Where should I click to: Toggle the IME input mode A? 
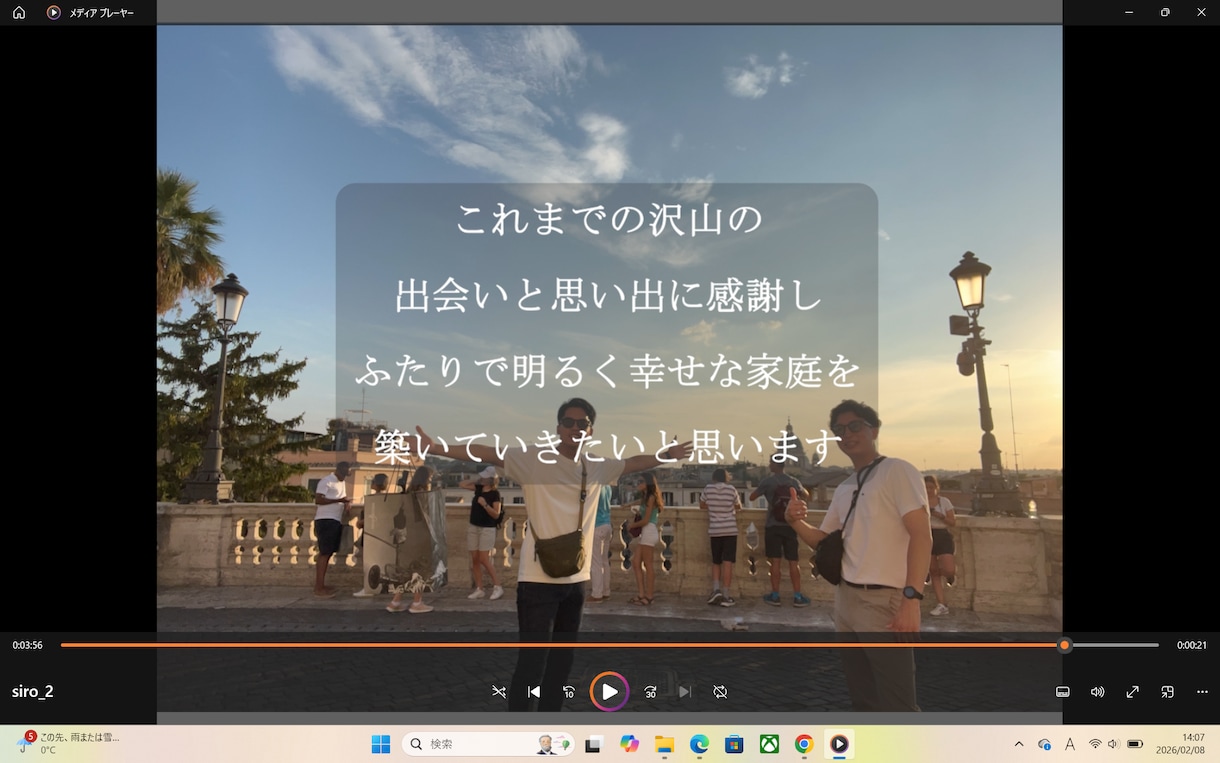coord(1070,744)
